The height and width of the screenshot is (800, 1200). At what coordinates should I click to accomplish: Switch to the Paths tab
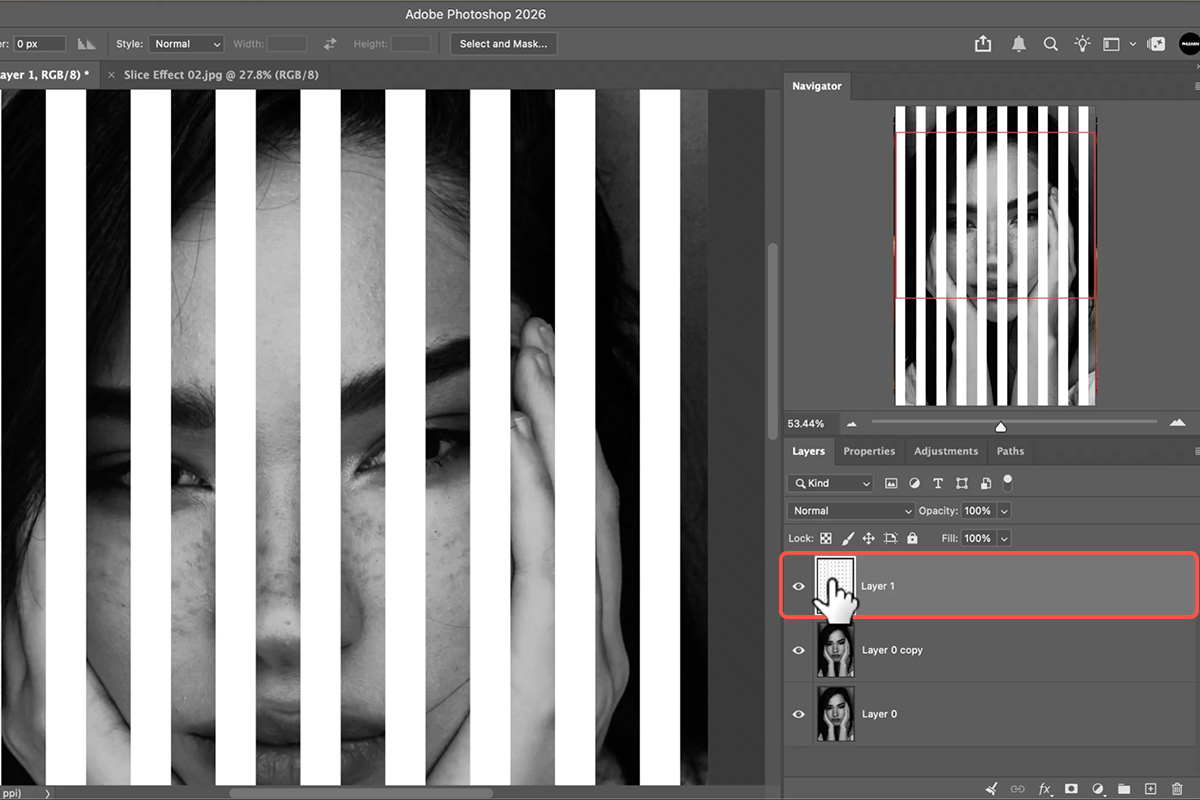pos(1010,451)
